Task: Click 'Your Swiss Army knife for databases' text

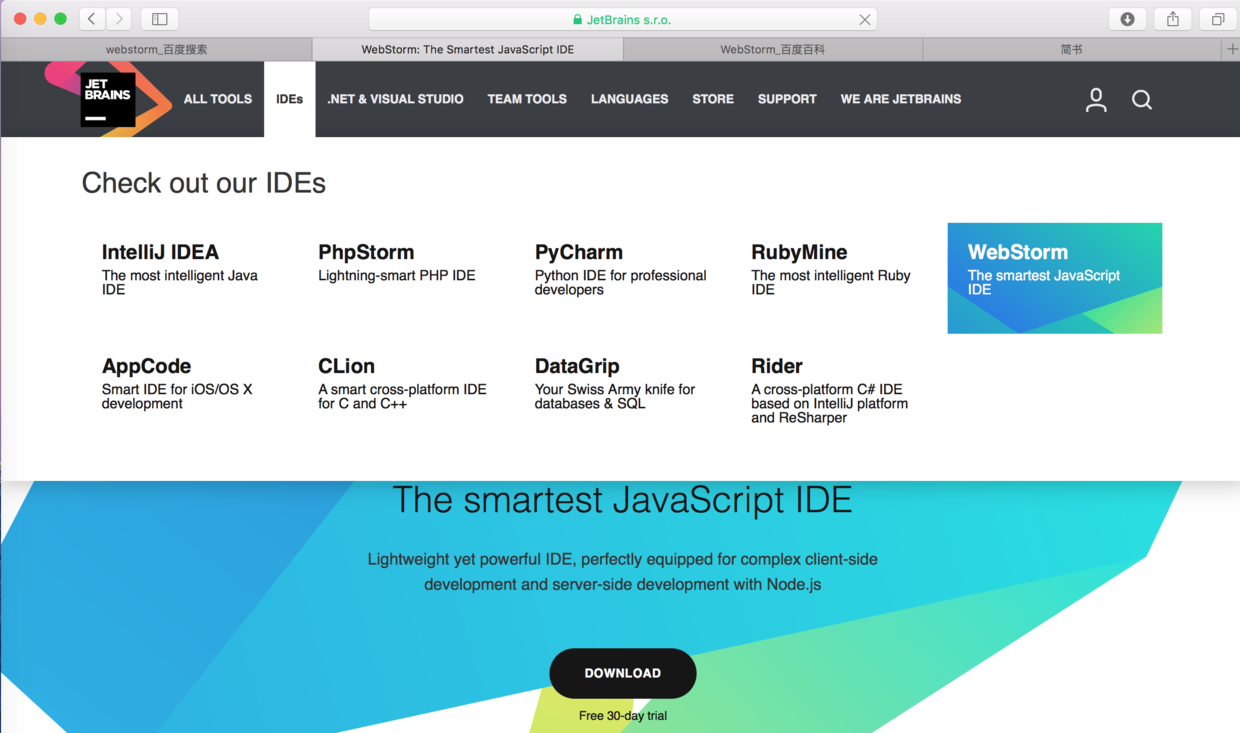Action: tap(615, 397)
